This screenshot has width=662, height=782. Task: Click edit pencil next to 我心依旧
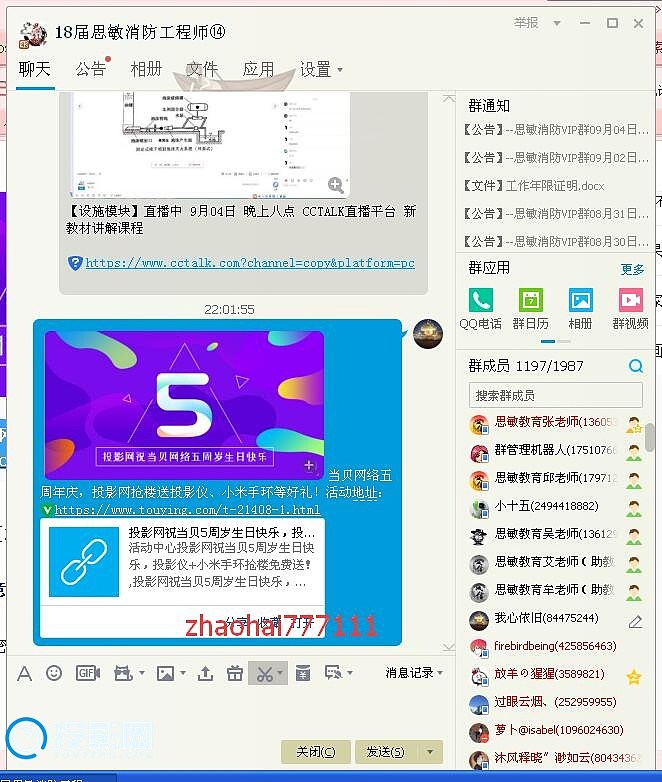click(x=635, y=621)
